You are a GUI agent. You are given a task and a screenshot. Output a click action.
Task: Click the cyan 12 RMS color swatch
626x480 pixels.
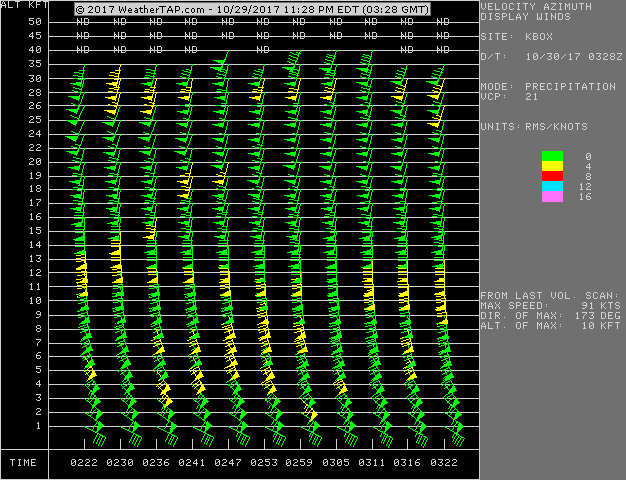(x=552, y=186)
